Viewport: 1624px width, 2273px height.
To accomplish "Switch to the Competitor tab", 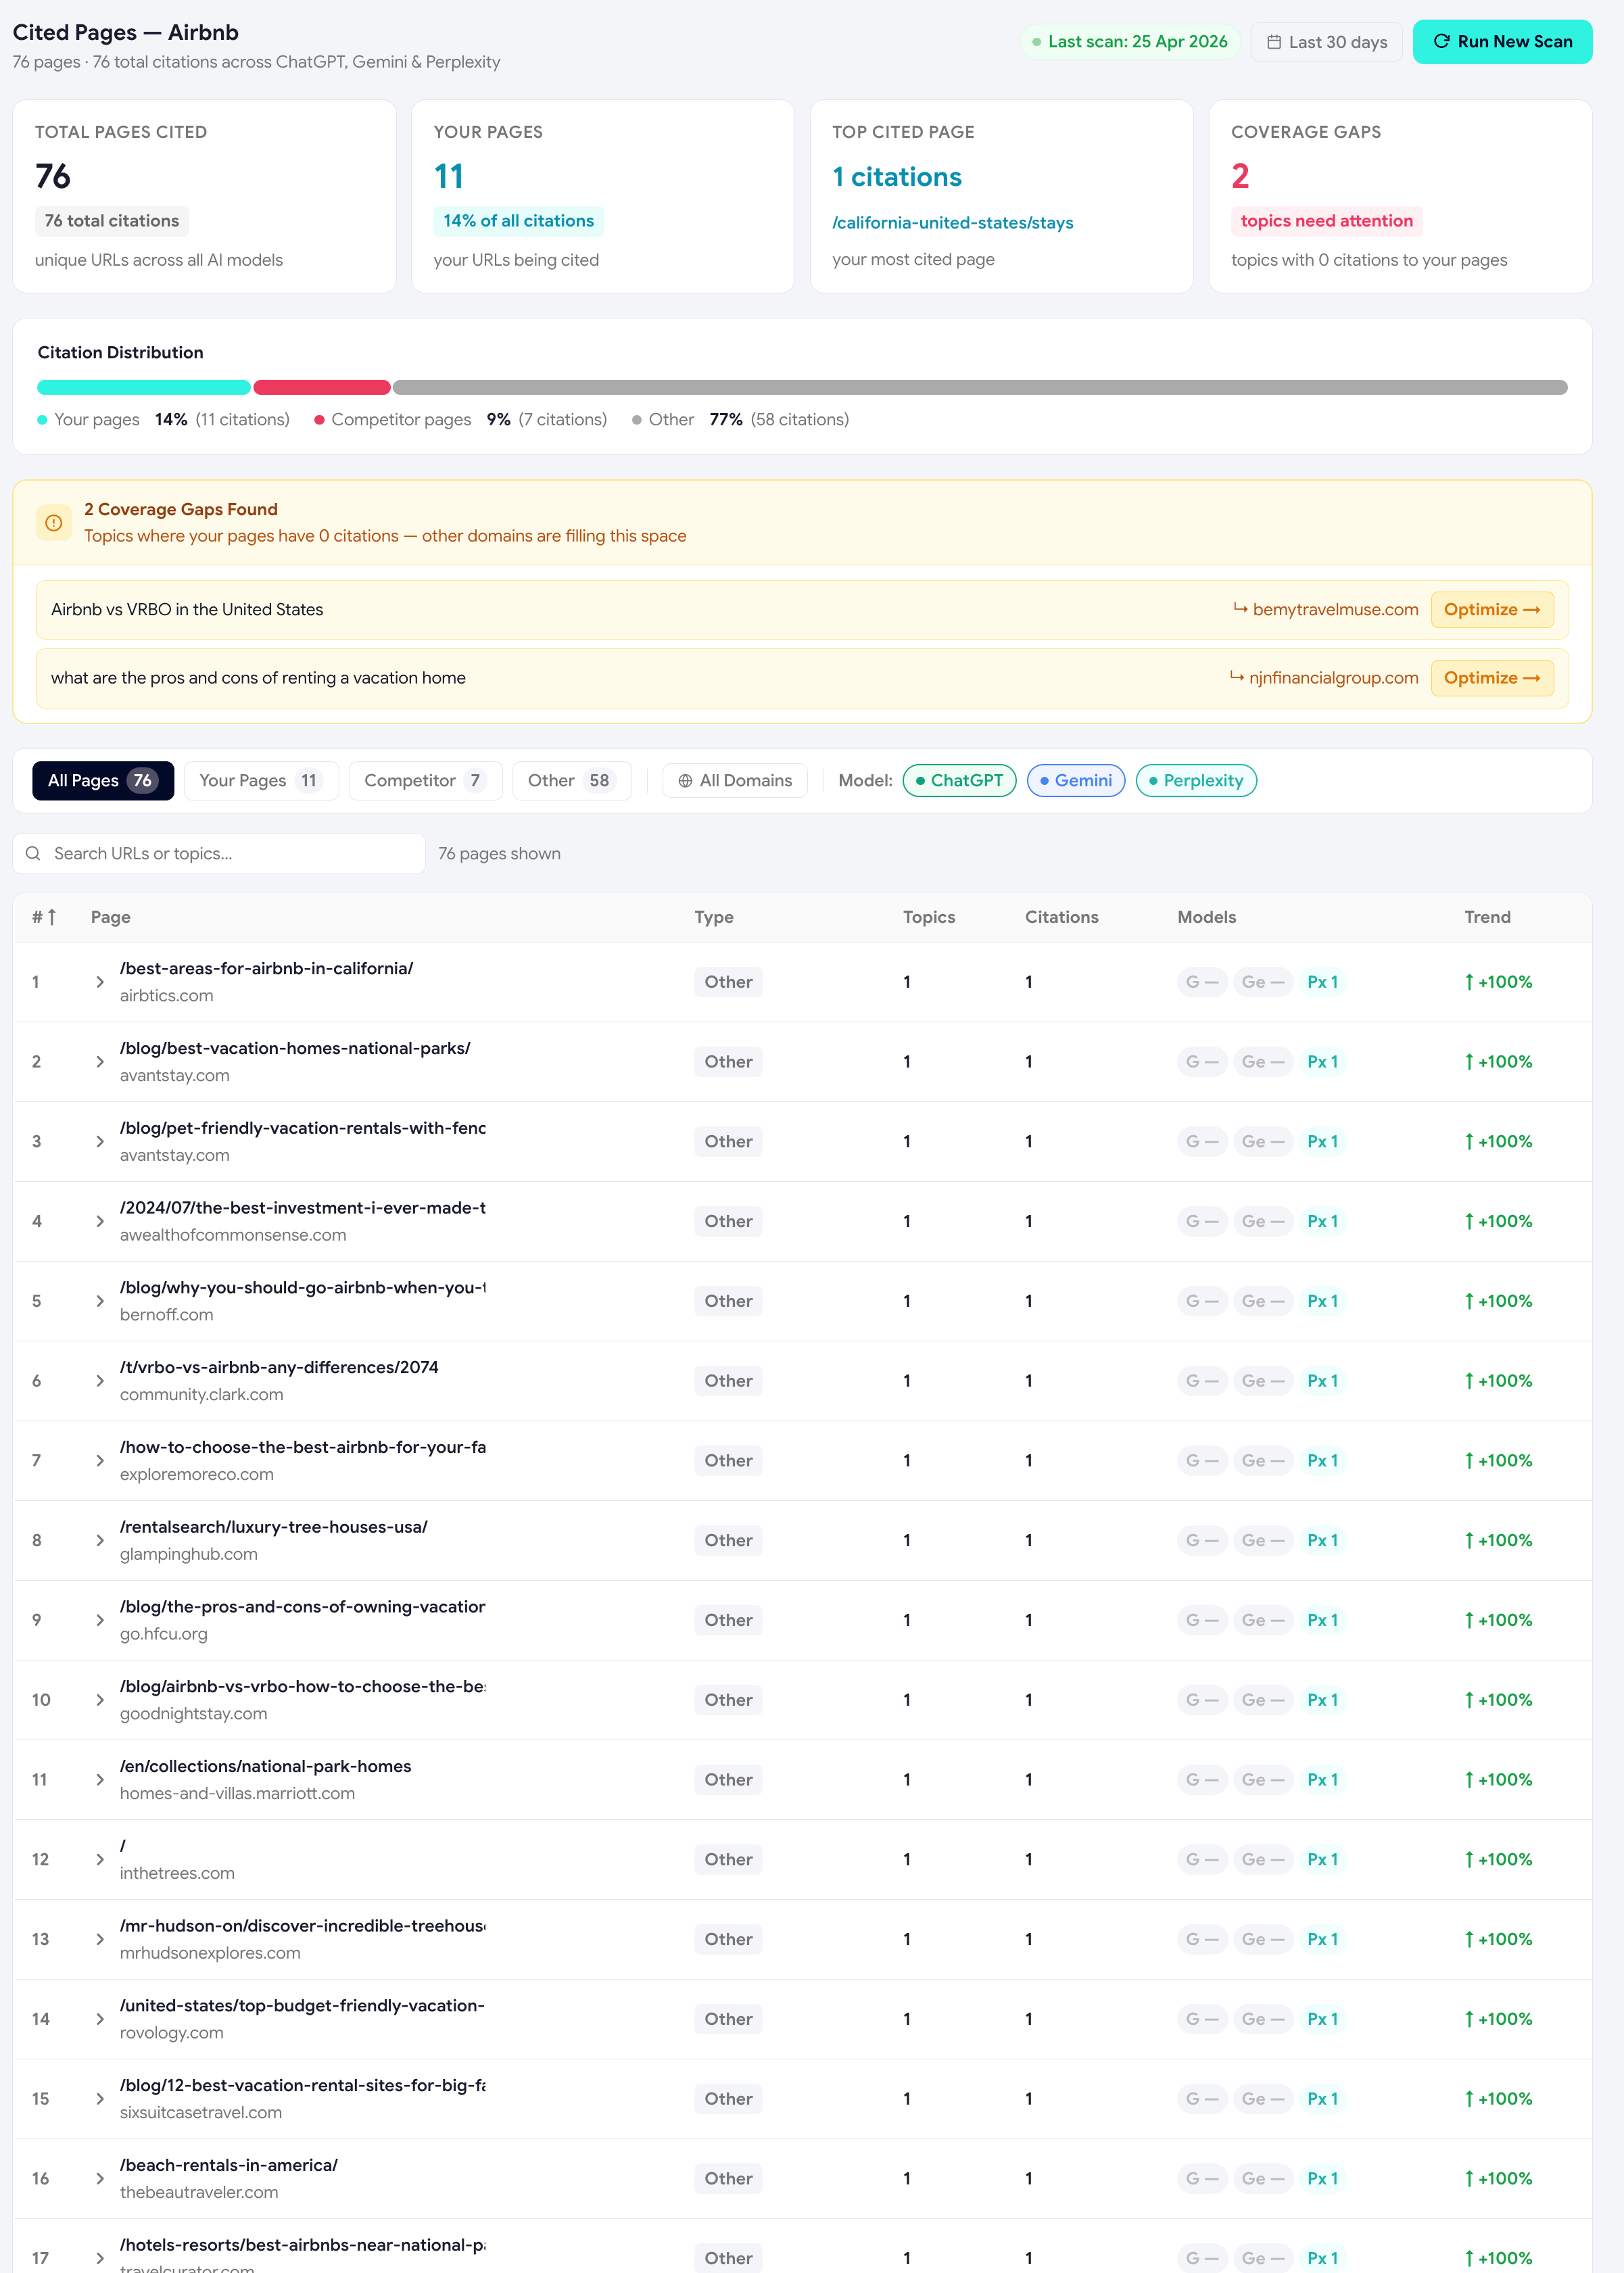I will [x=425, y=781].
